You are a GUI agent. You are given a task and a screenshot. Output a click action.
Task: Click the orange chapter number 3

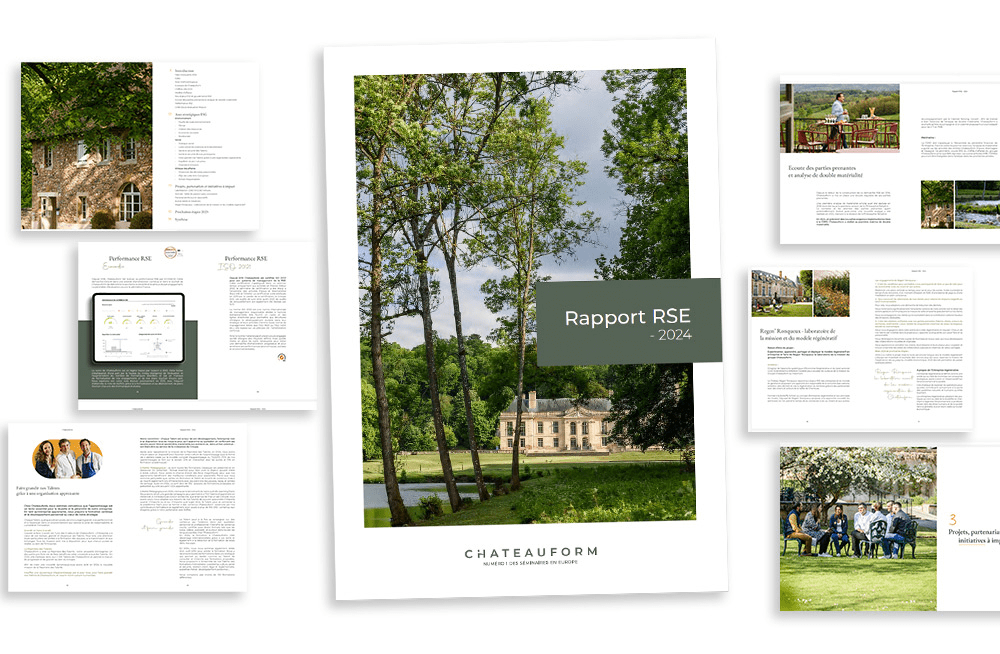(952, 521)
